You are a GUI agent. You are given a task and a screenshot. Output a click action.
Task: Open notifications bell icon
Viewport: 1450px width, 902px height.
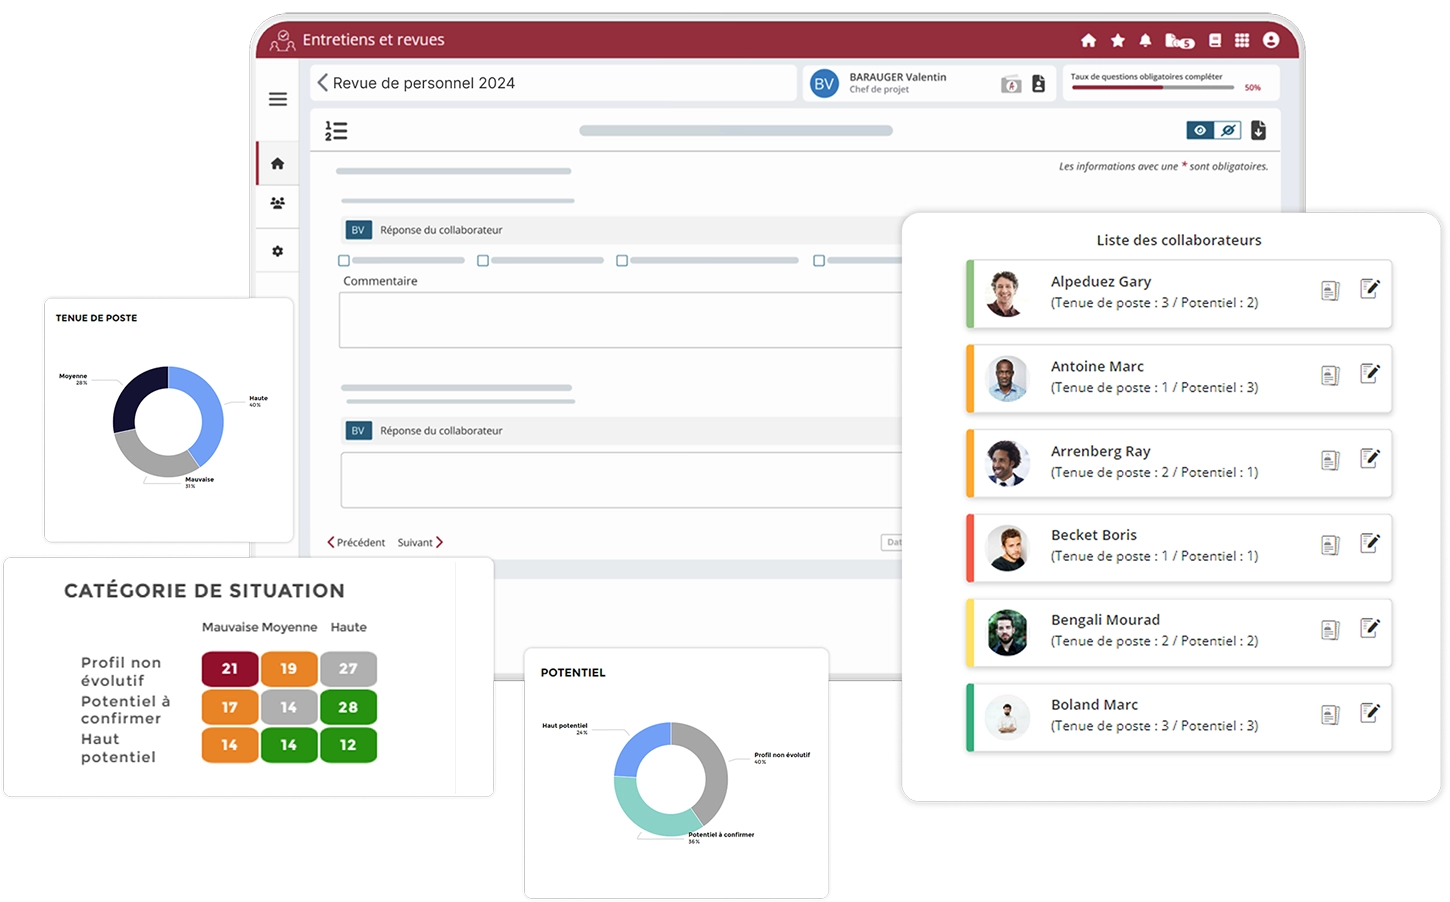[1146, 41]
